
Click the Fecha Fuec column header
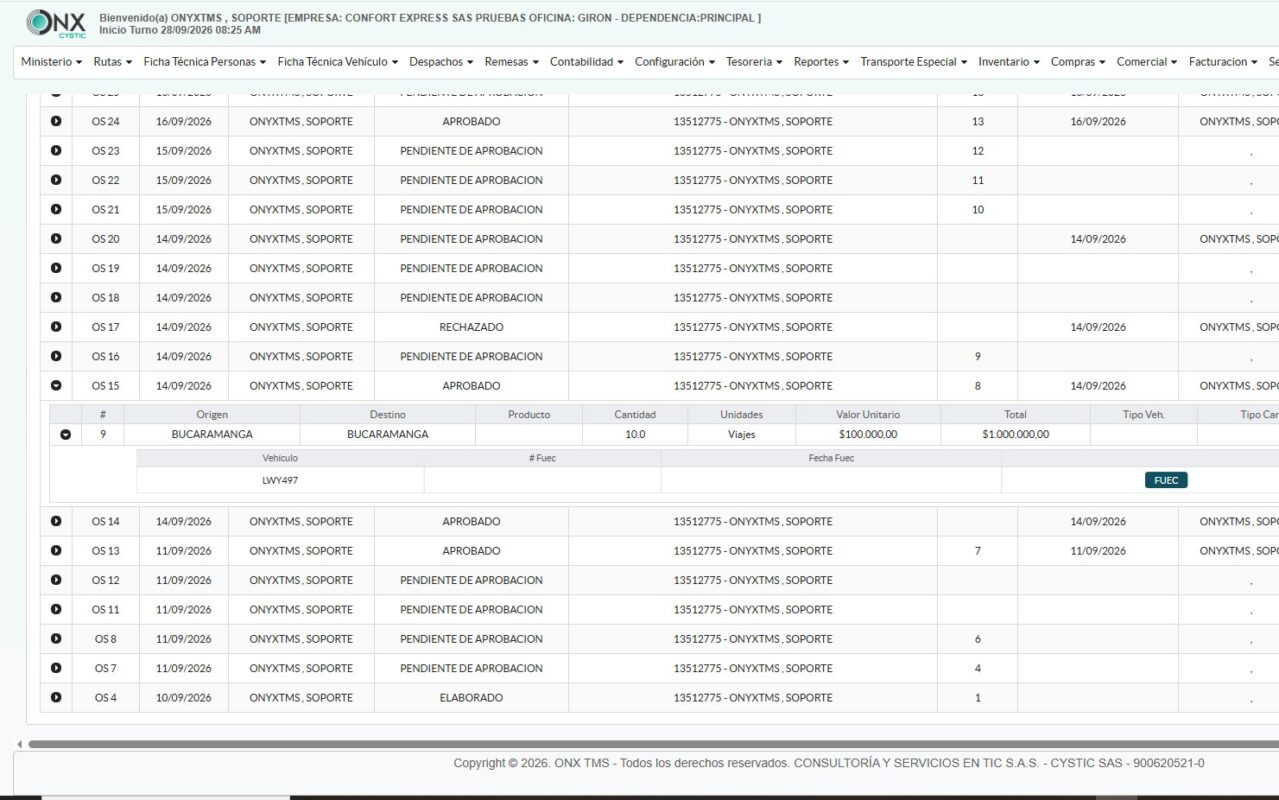(831, 458)
